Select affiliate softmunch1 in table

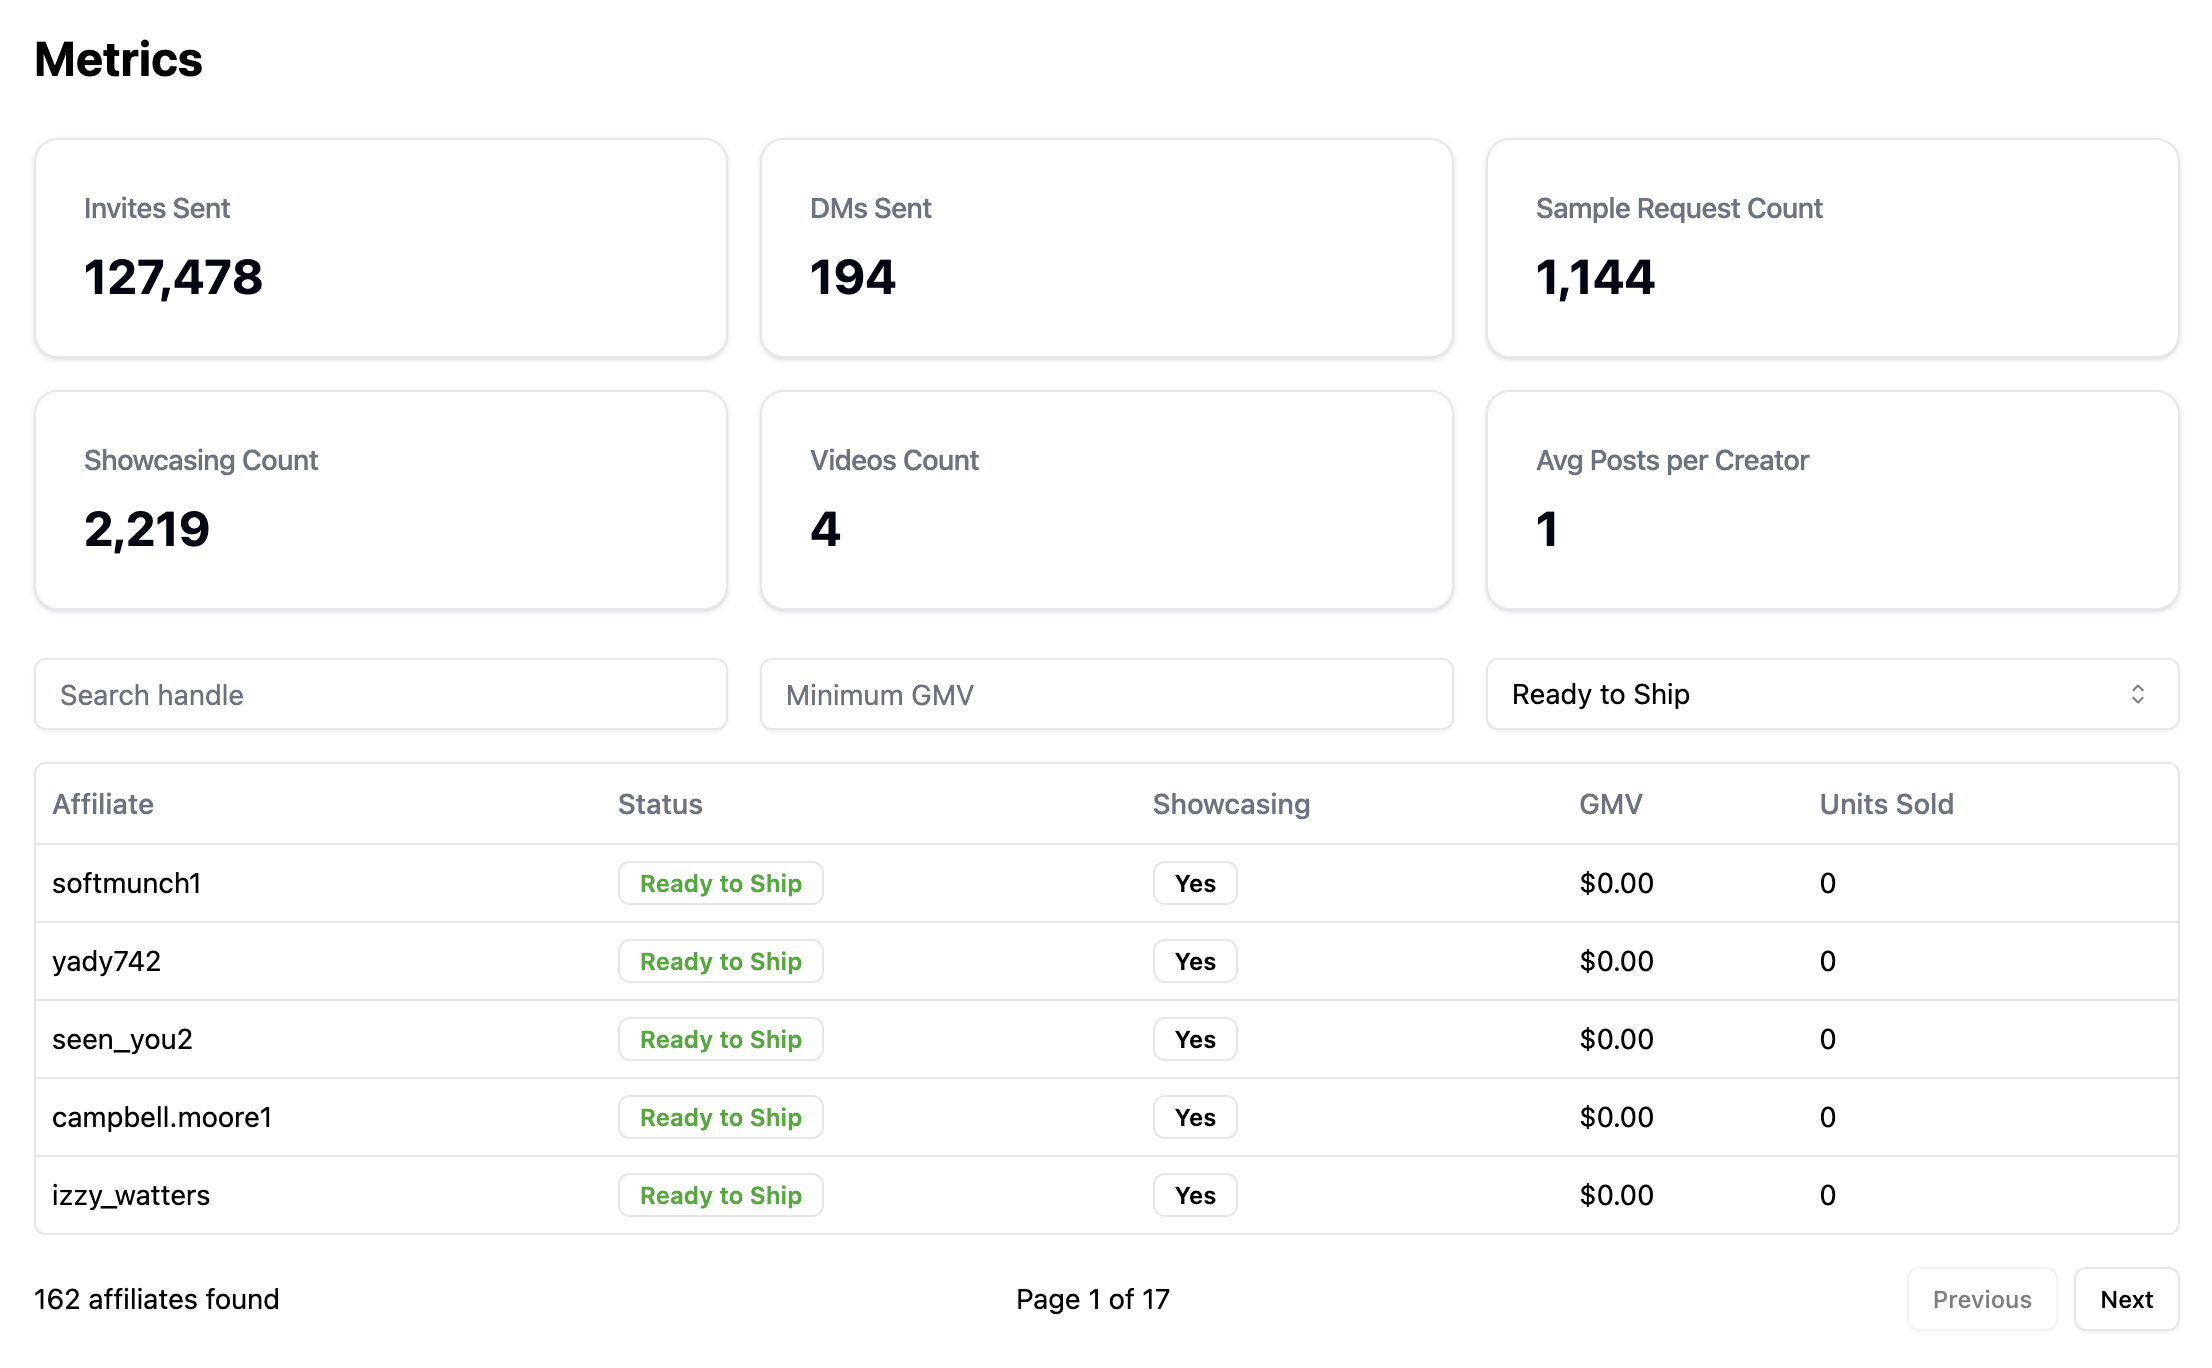127,883
